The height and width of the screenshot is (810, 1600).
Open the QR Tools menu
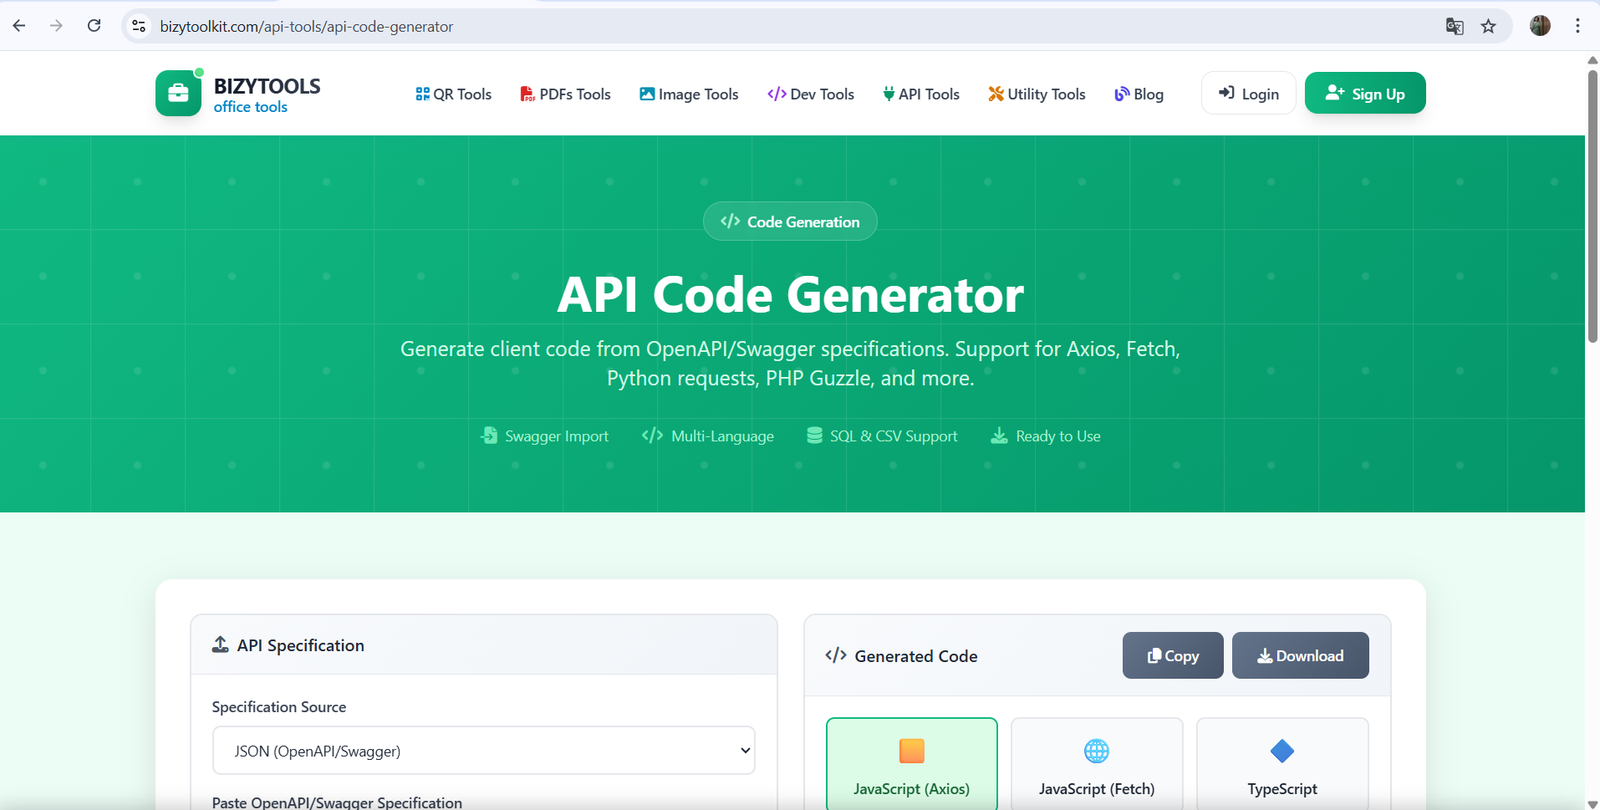click(454, 94)
